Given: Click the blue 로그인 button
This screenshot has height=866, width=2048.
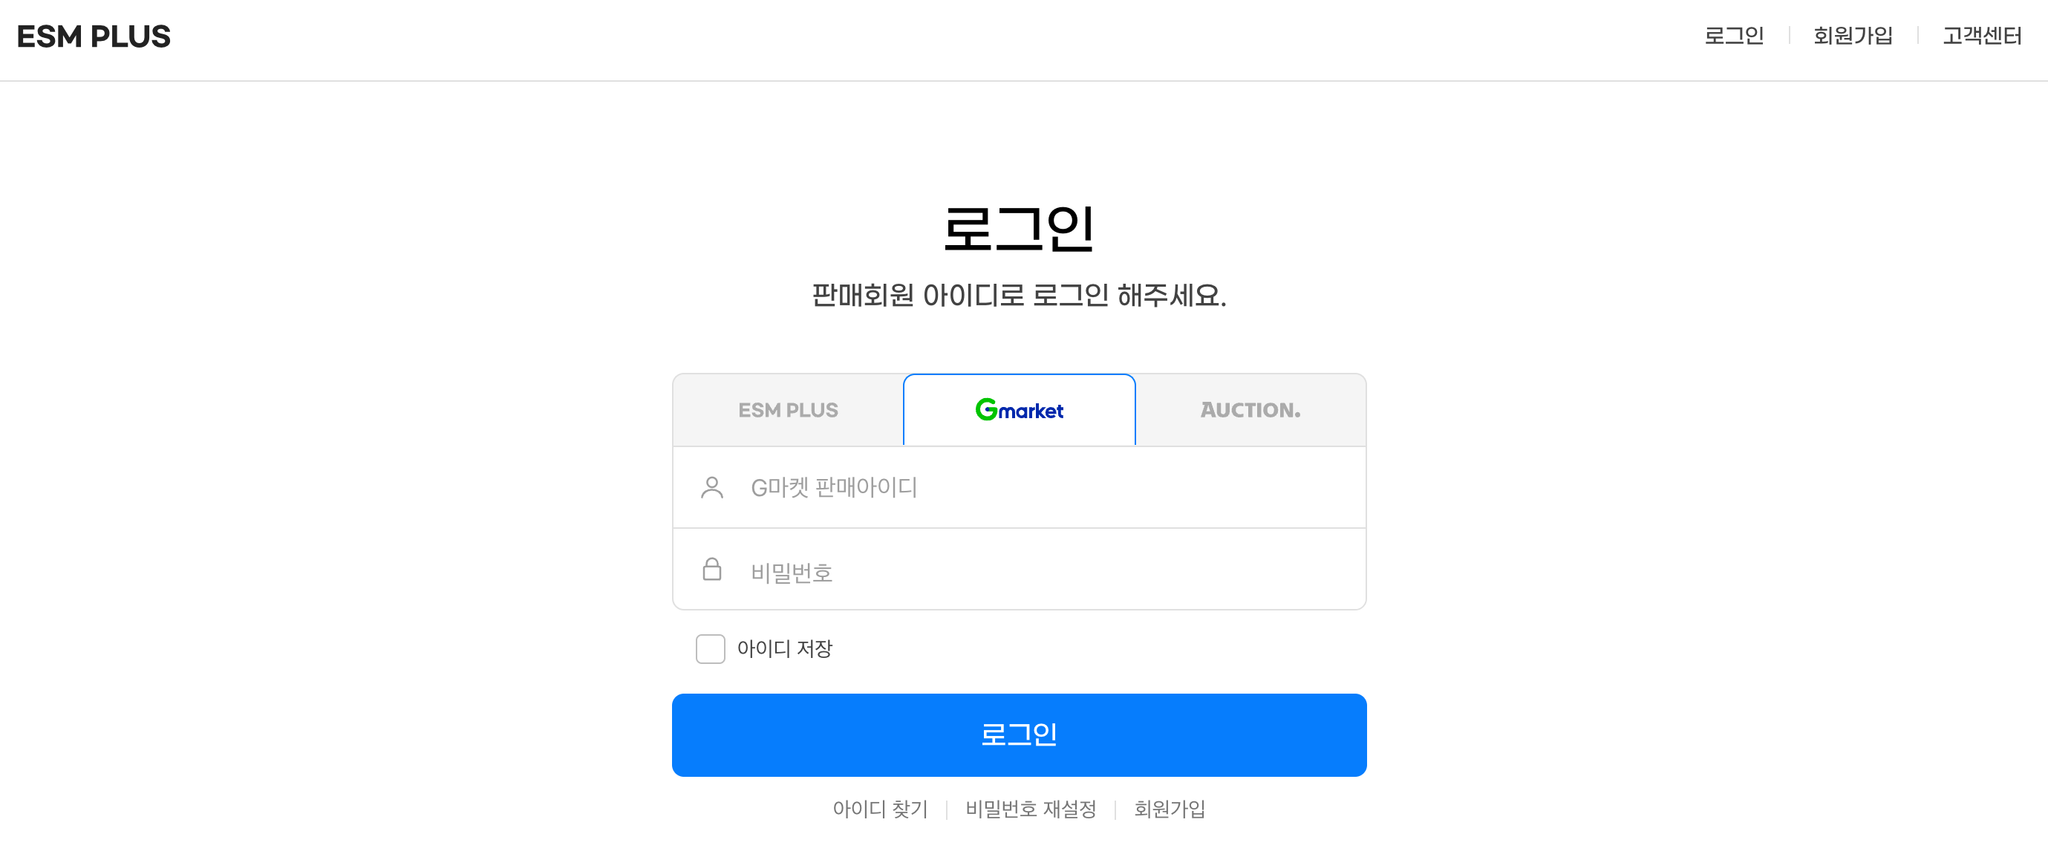Looking at the screenshot, I should coord(1019,735).
